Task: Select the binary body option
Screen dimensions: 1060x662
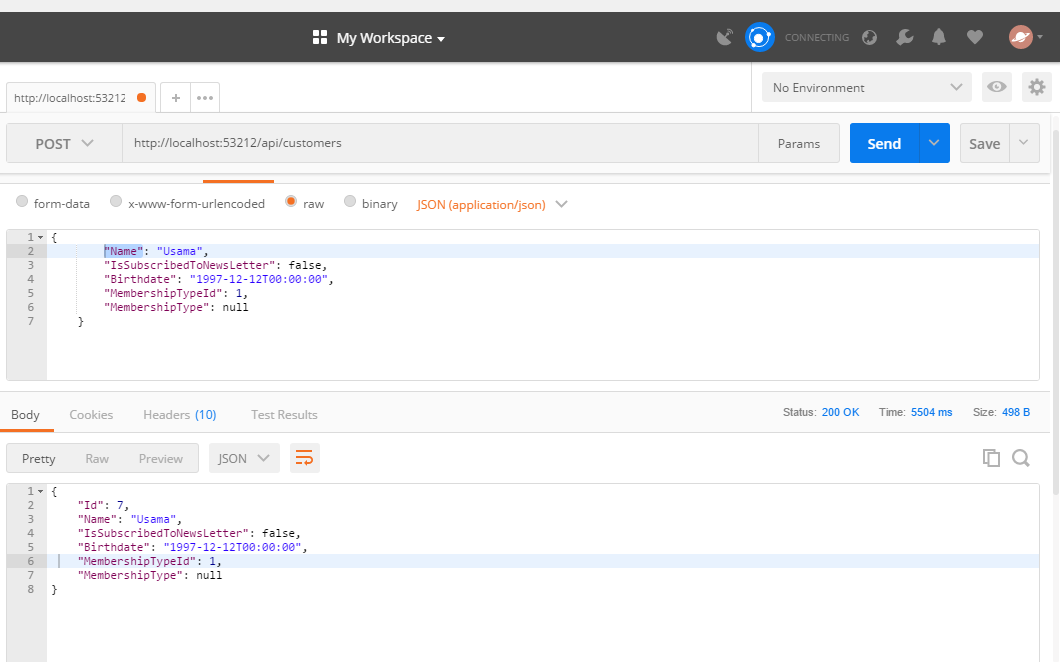Action: click(x=350, y=202)
